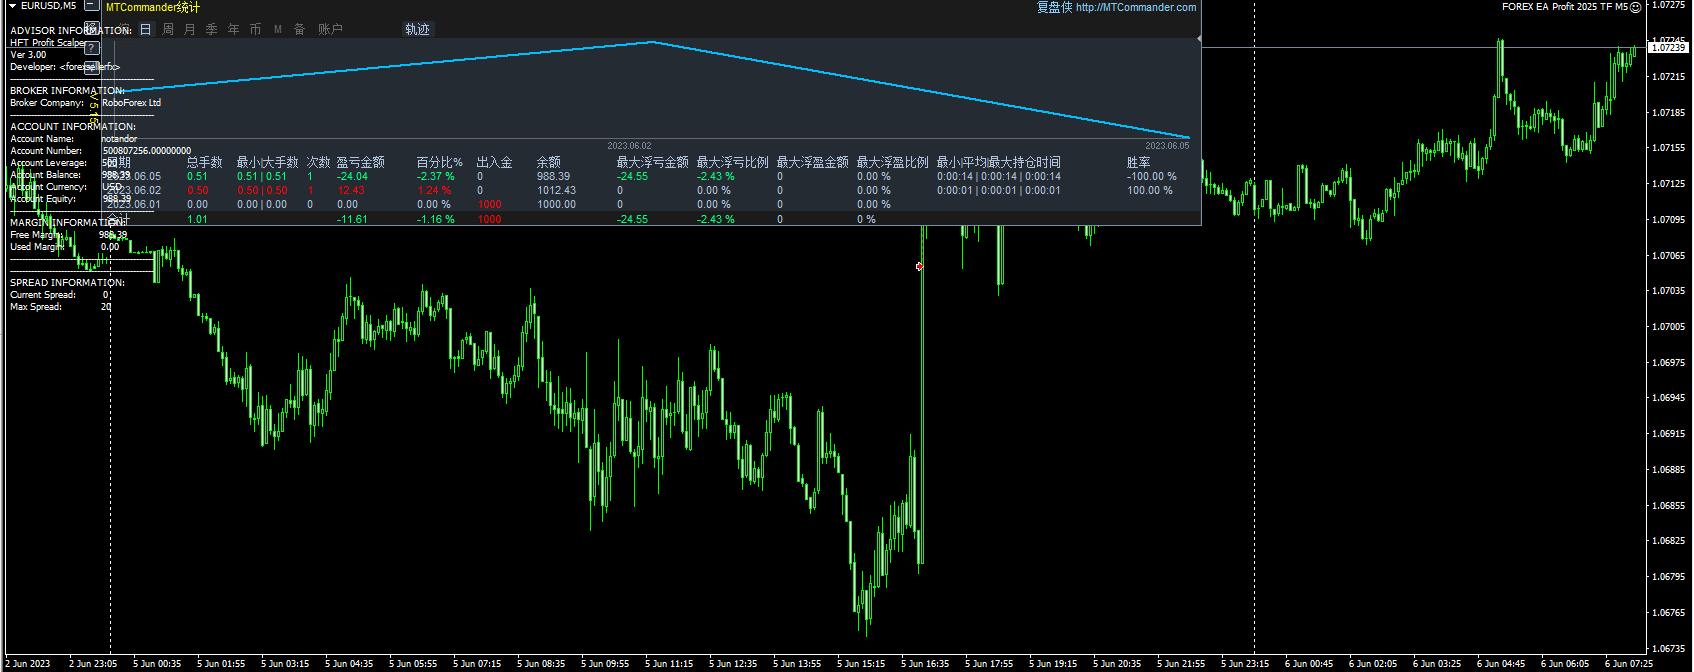Viewport: 1694px width, 672px height.
Task: Click the 次数 column header
Action: pos(319,162)
